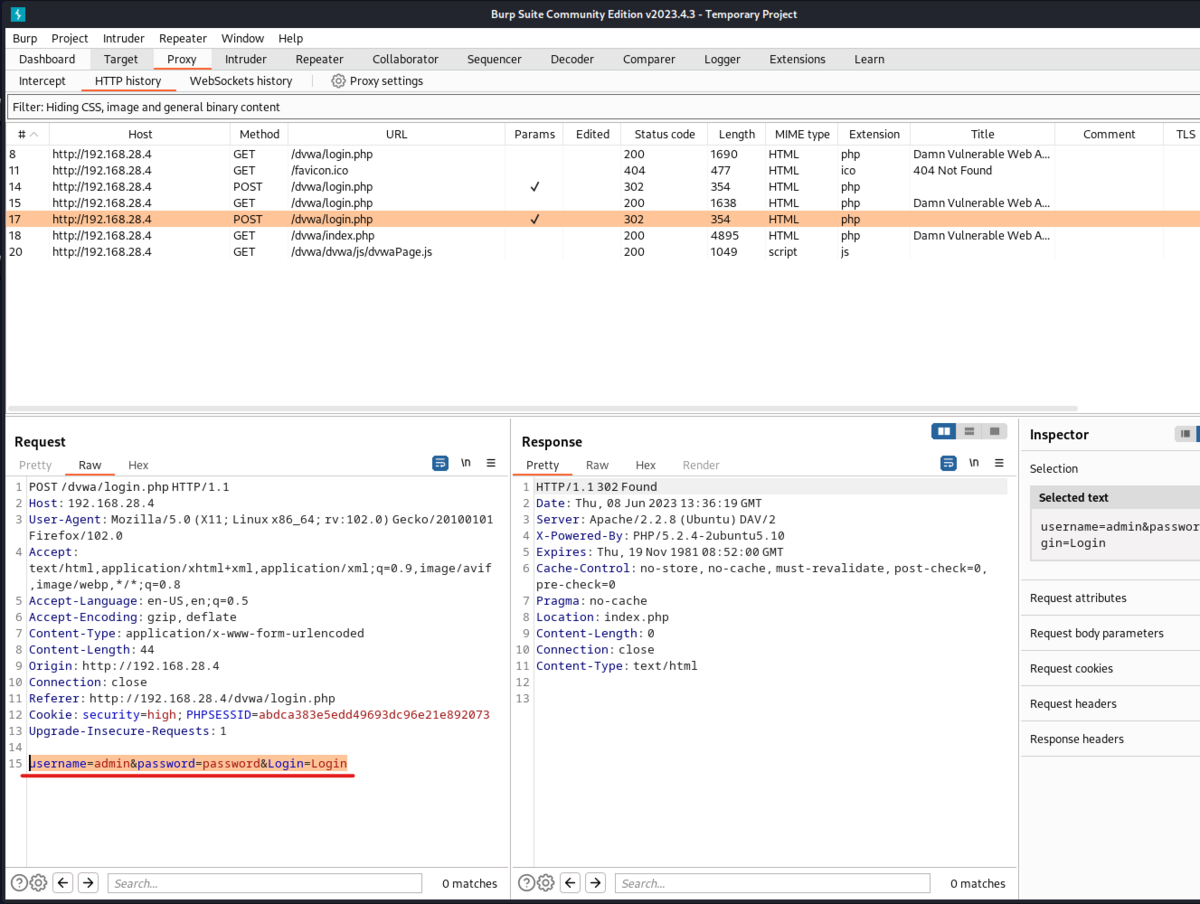Go to next match in Response search
Image resolution: width=1200 pixels, height=904 pixels.
[596, 882]
